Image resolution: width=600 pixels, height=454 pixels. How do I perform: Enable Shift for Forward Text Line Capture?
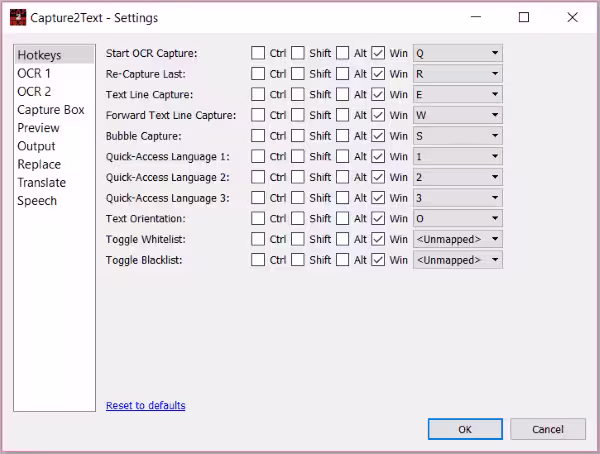[298, 115]
